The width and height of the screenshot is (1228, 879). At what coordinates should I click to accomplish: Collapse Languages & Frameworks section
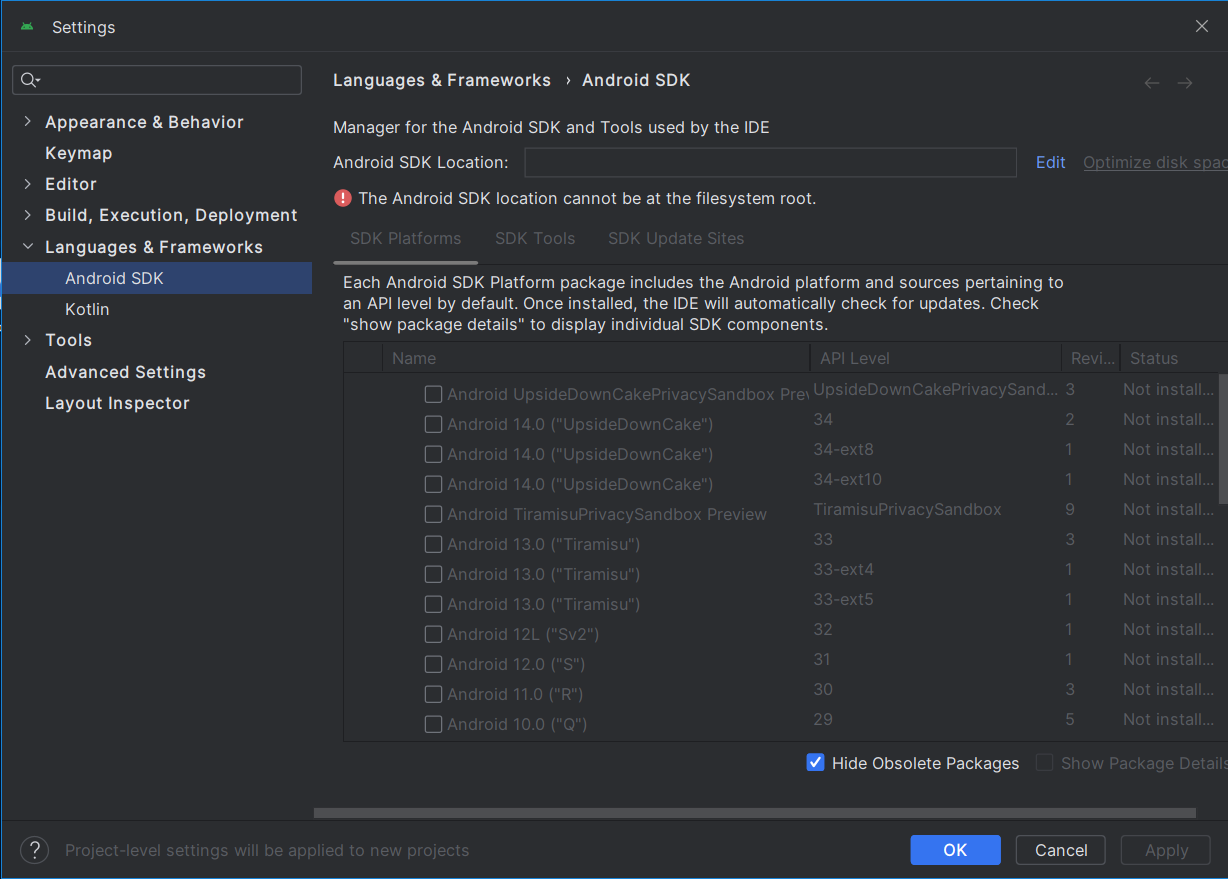28,247
